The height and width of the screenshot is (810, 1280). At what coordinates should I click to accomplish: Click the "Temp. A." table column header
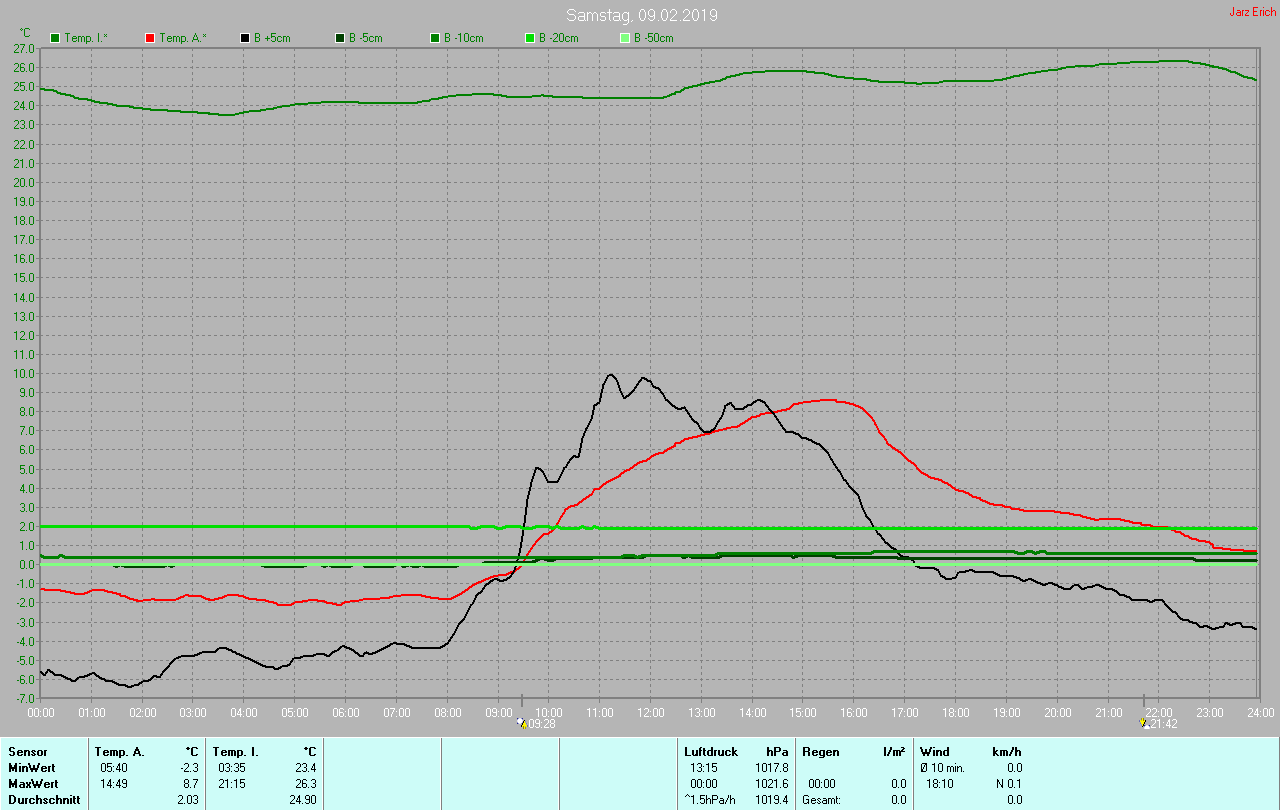point(120,752)
